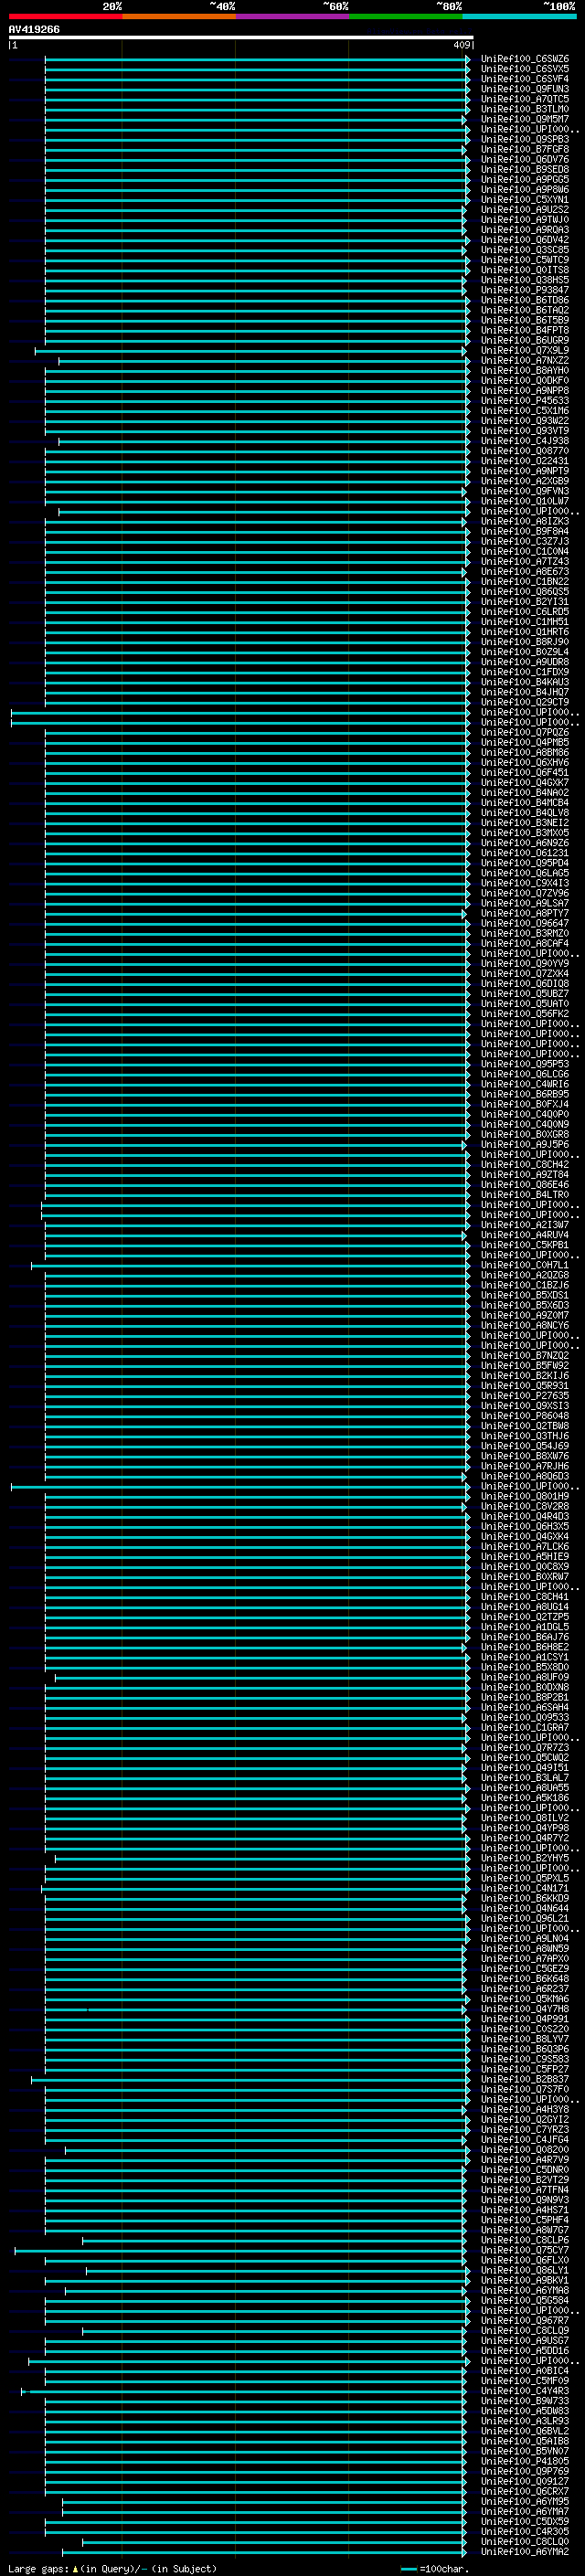Click the alignment bar for UniRef100_Q7X9L9
The height and width of the screenshot is (2576, 585).
(250, 351)
